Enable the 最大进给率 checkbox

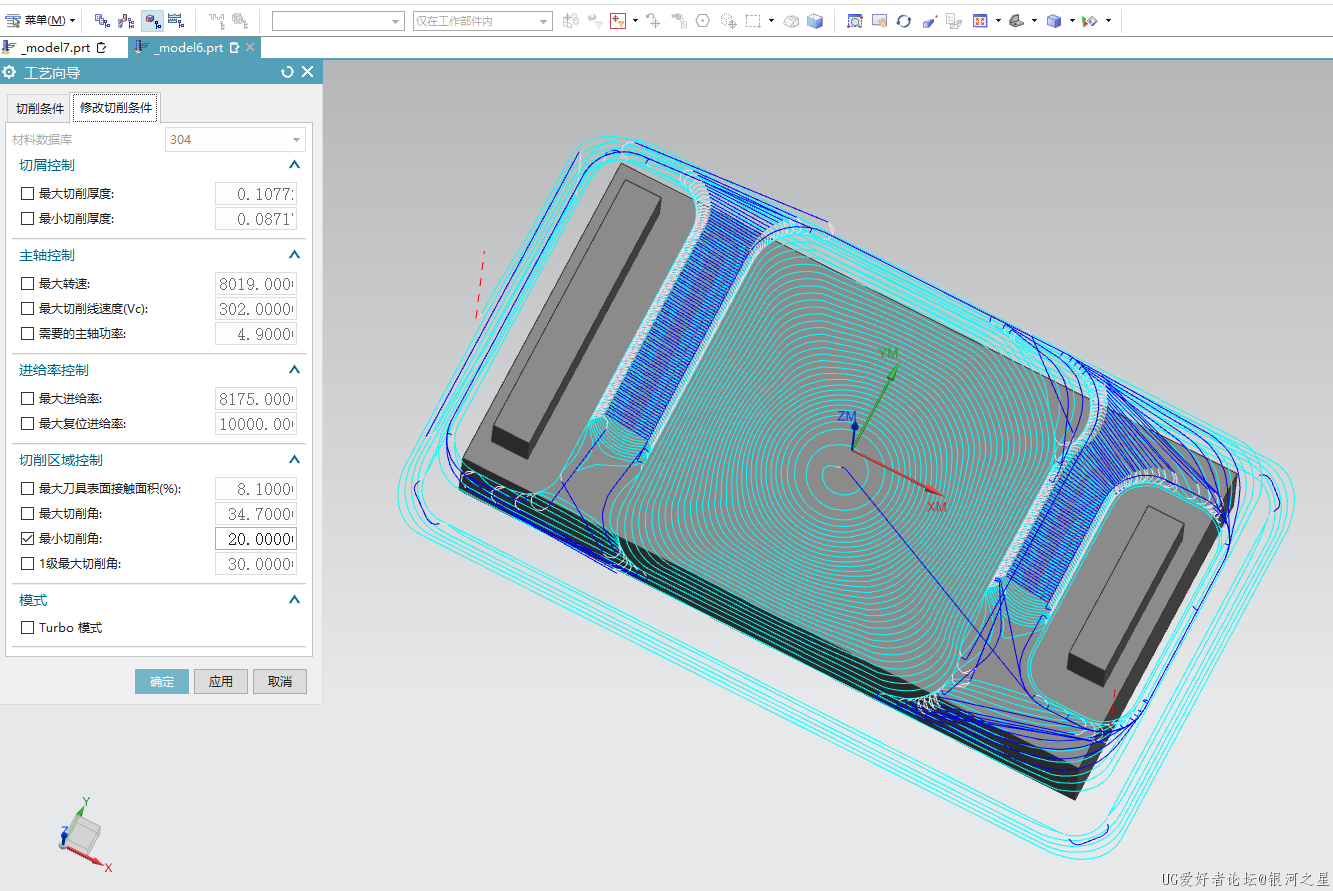pos(28,399)
